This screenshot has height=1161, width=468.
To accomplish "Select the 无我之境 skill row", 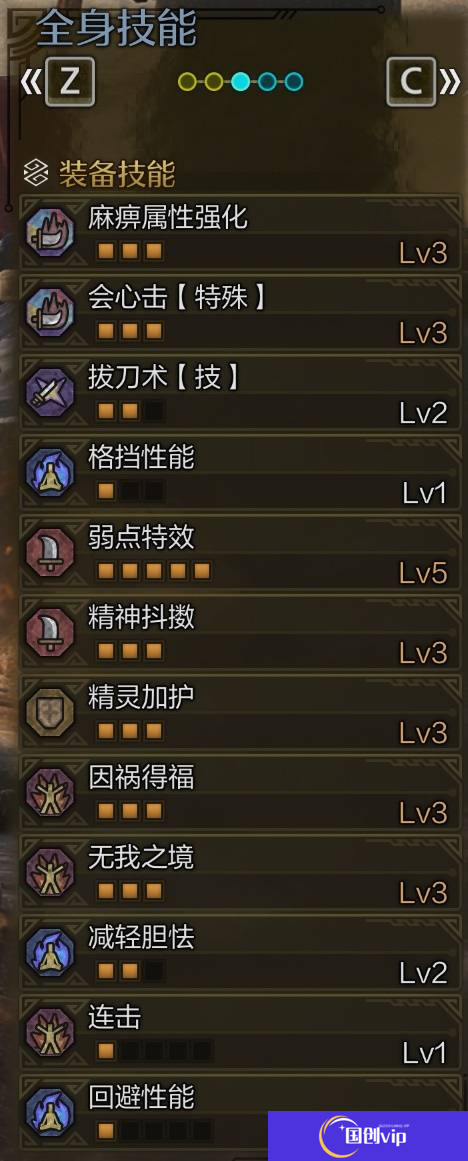I will click(x=240, y=872).
